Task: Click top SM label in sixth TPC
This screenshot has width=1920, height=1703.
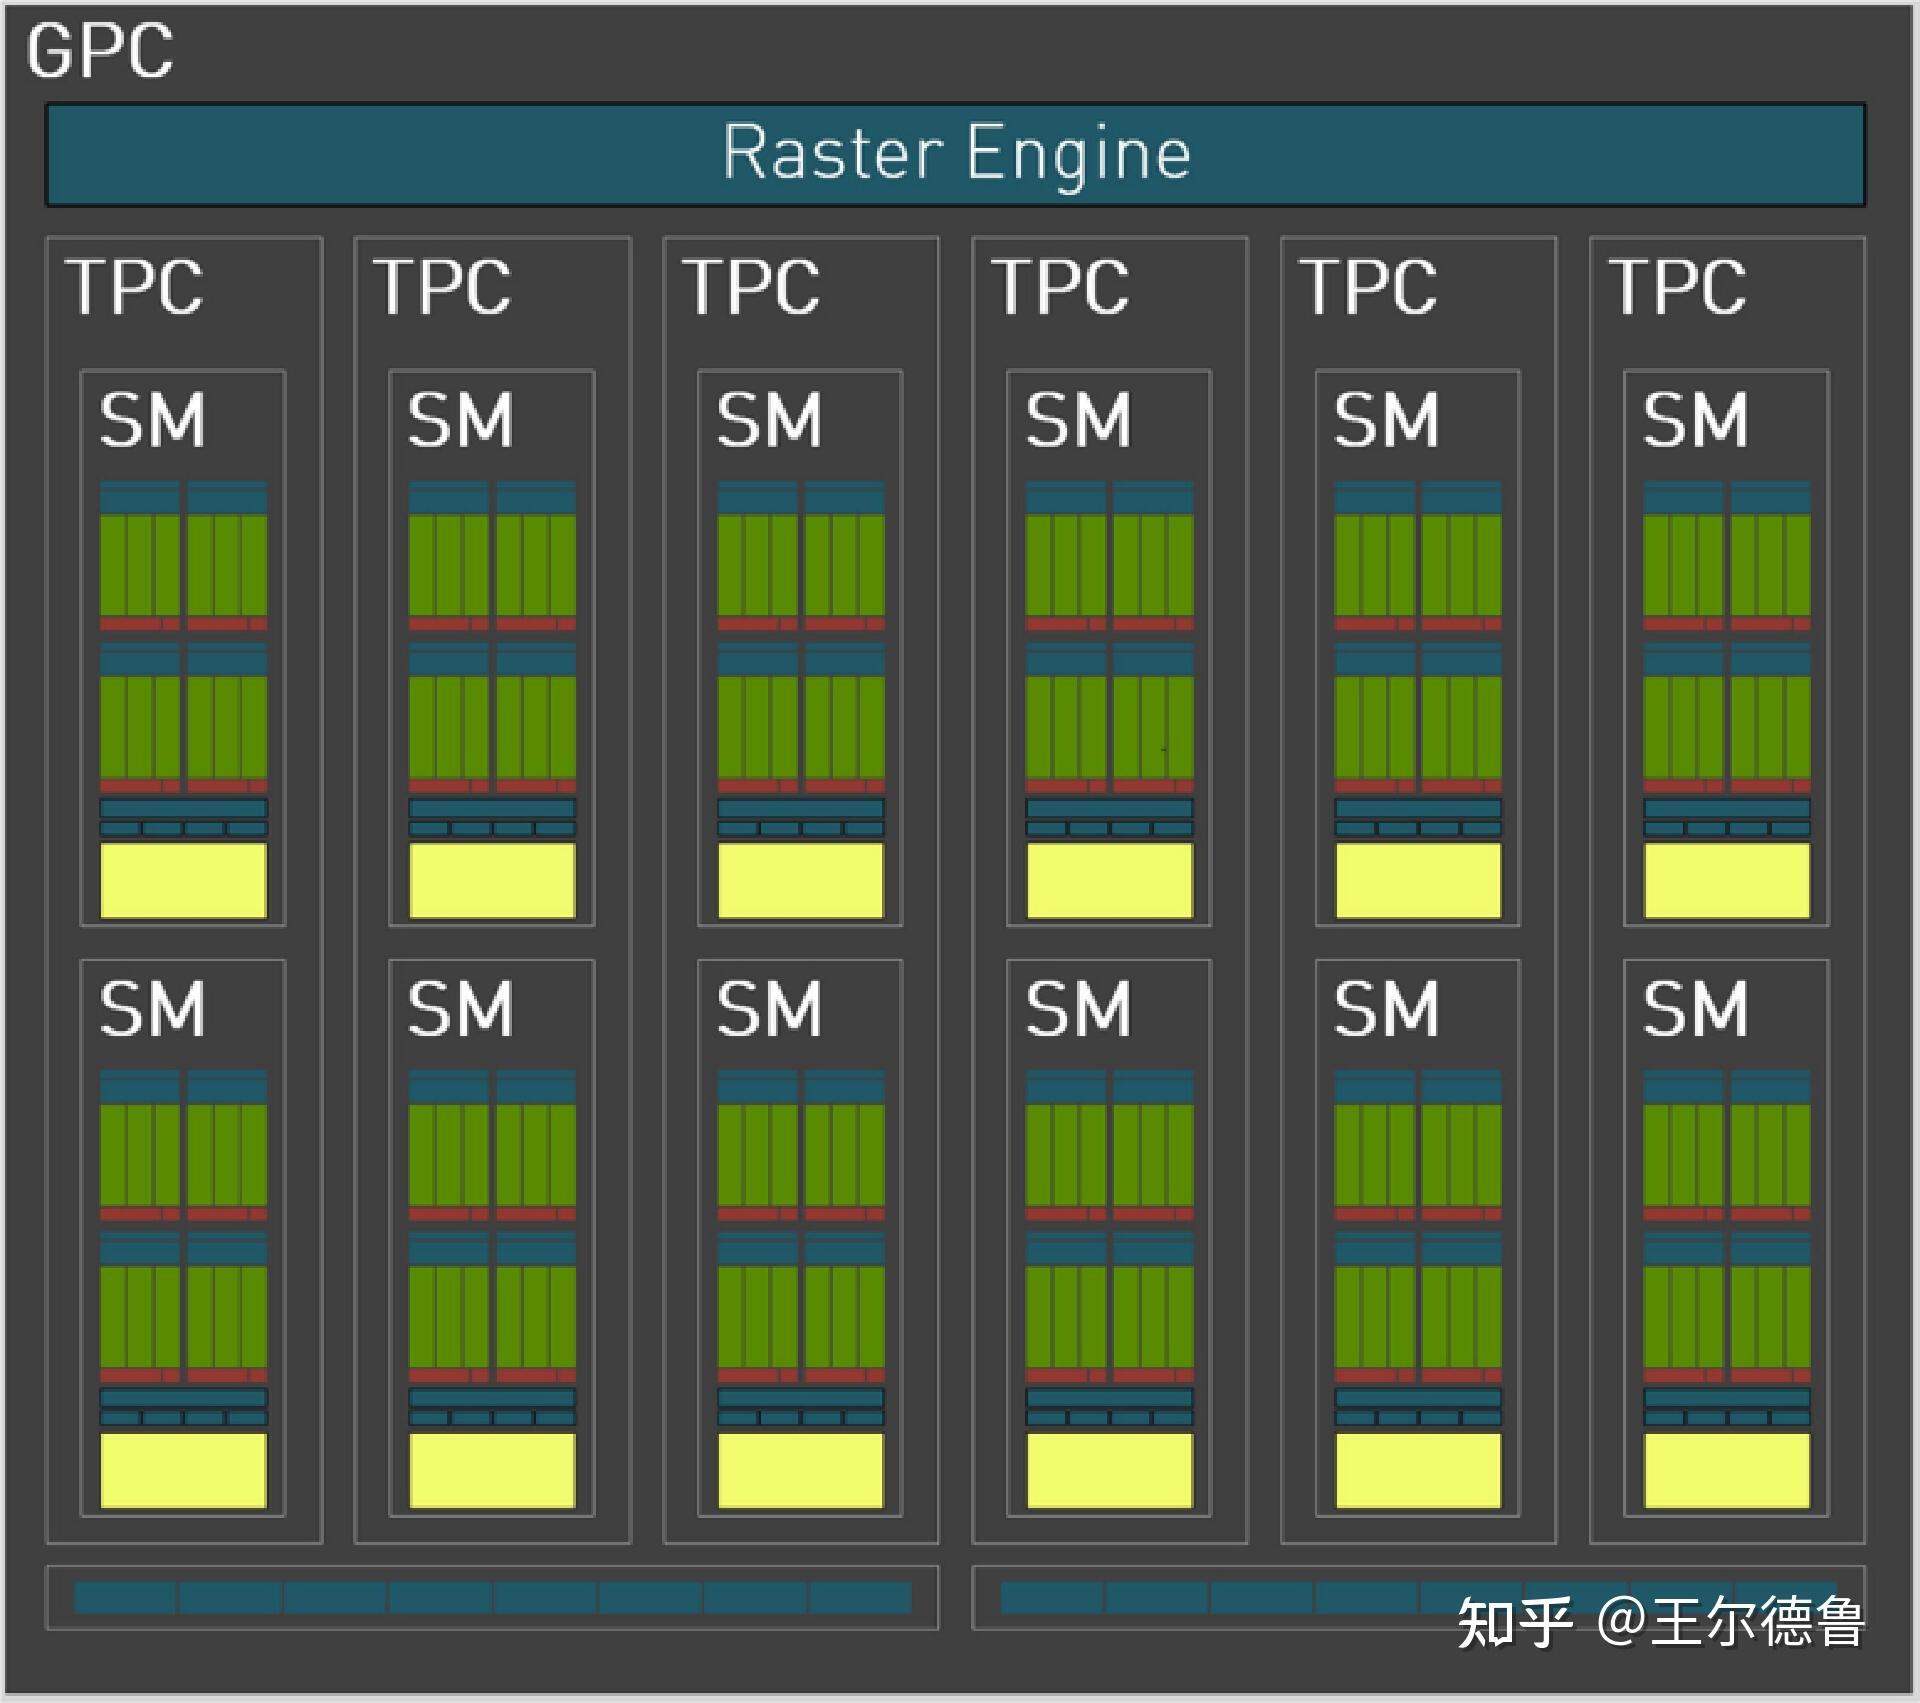Action: (1695, 420)
